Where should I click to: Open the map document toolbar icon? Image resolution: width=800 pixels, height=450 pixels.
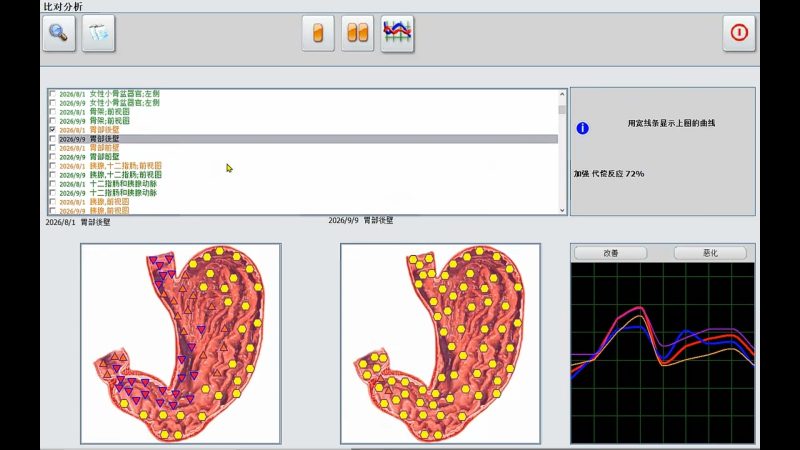[x=98, y=33]
